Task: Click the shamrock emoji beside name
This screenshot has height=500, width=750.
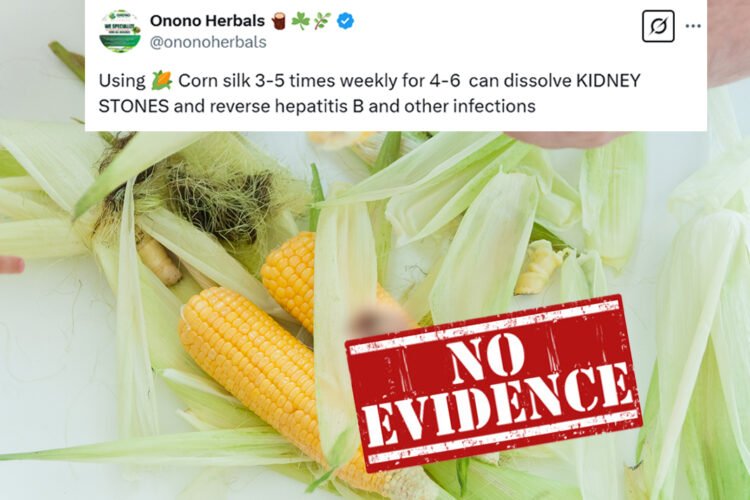Action: [x=300, y=21]
